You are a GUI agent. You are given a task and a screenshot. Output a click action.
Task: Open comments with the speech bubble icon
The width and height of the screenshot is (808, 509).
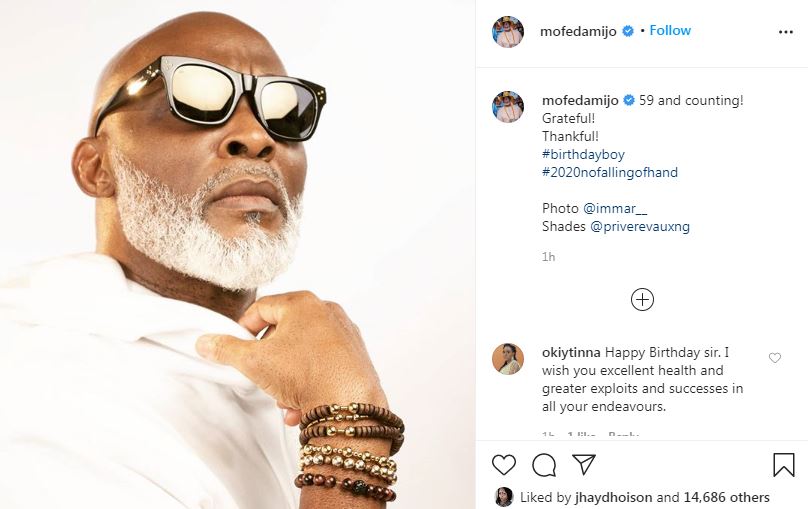pos(544,465)
